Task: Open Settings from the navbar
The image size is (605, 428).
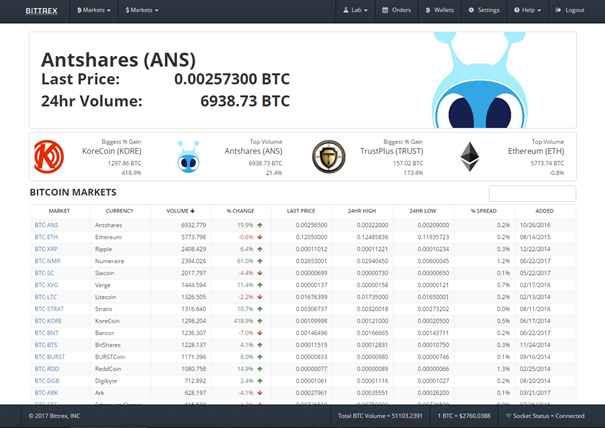Action: pos(484,10)
